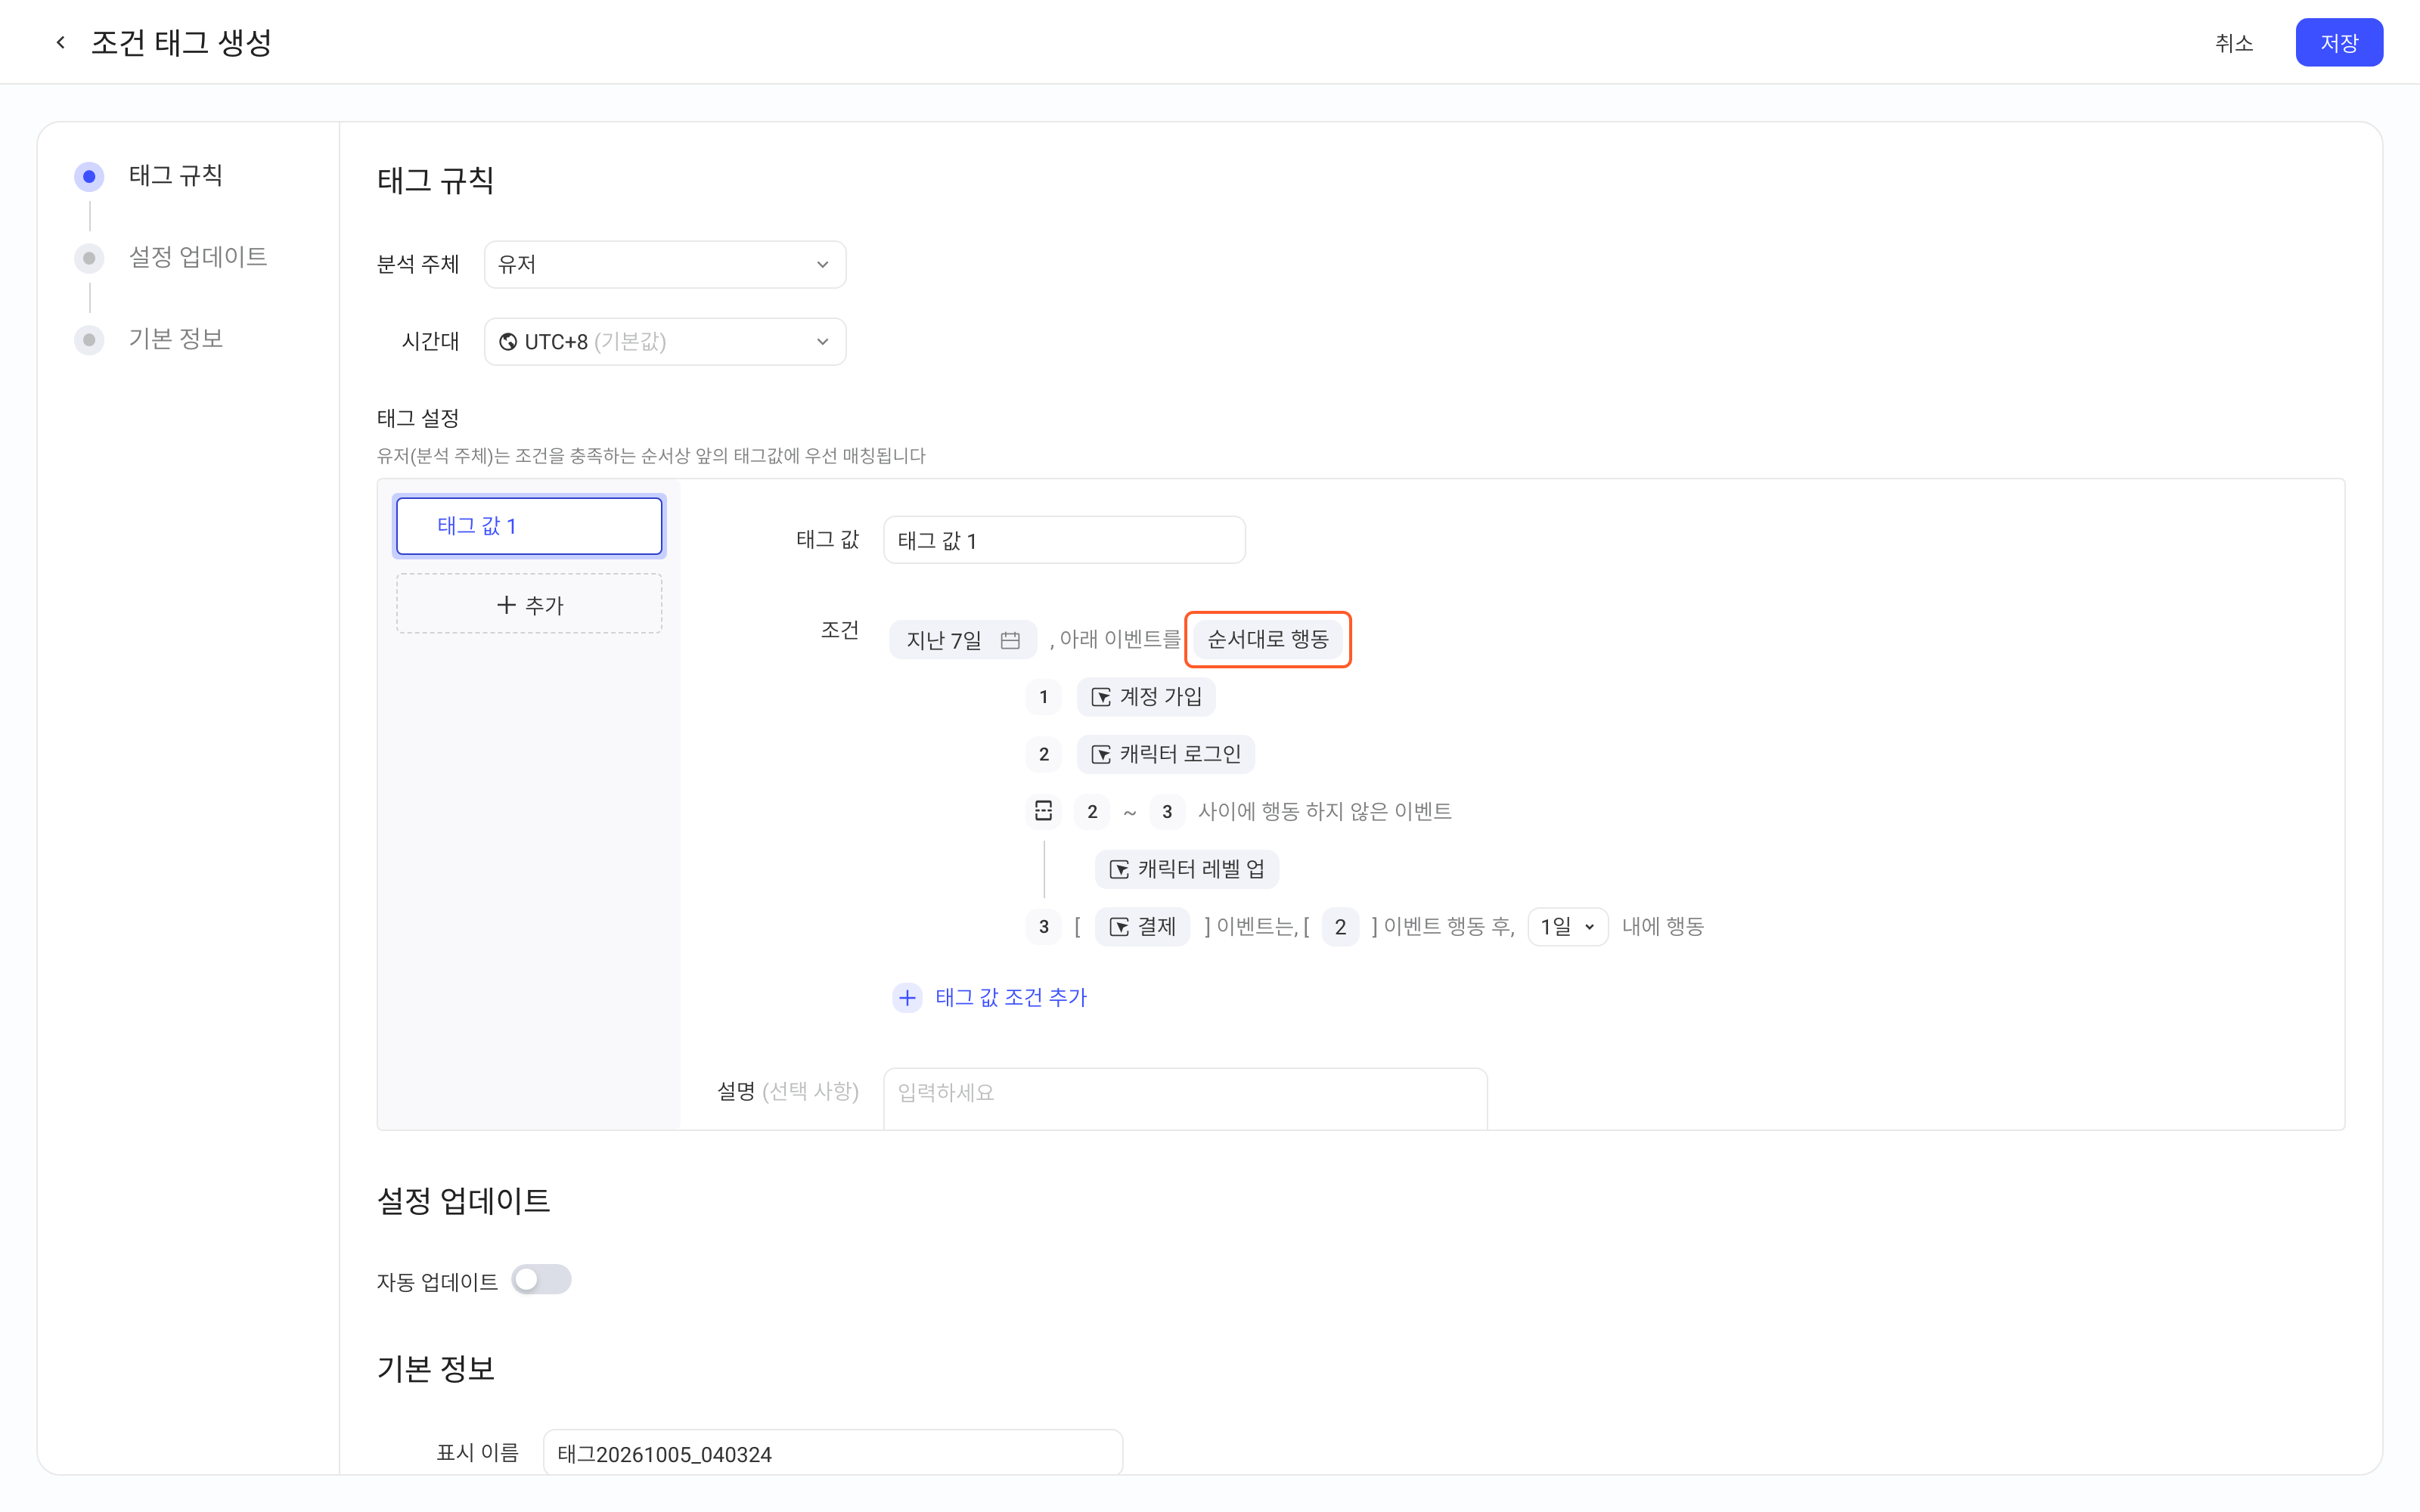Click the 저장 button
Viewport: 2420px width, 1512px height.
[2338, 42]
